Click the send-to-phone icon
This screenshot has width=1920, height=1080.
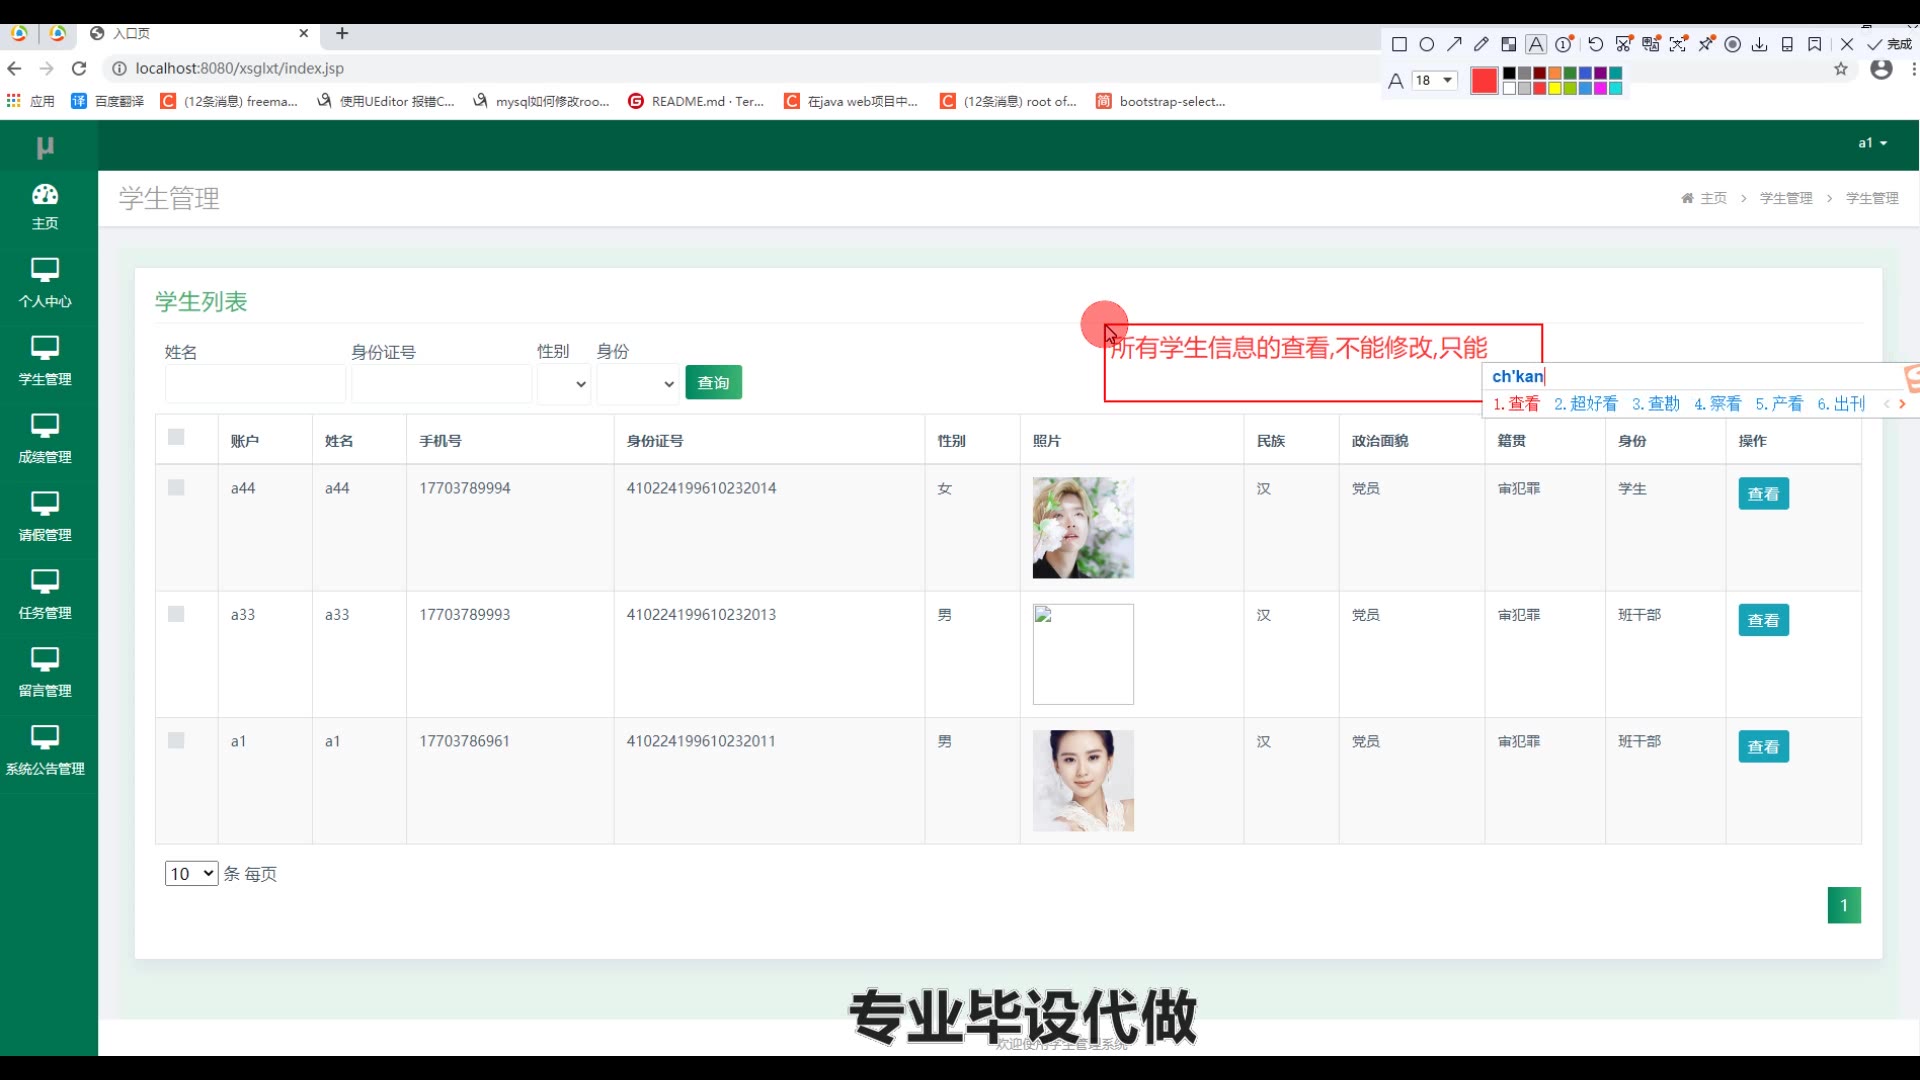point(1787,44)
